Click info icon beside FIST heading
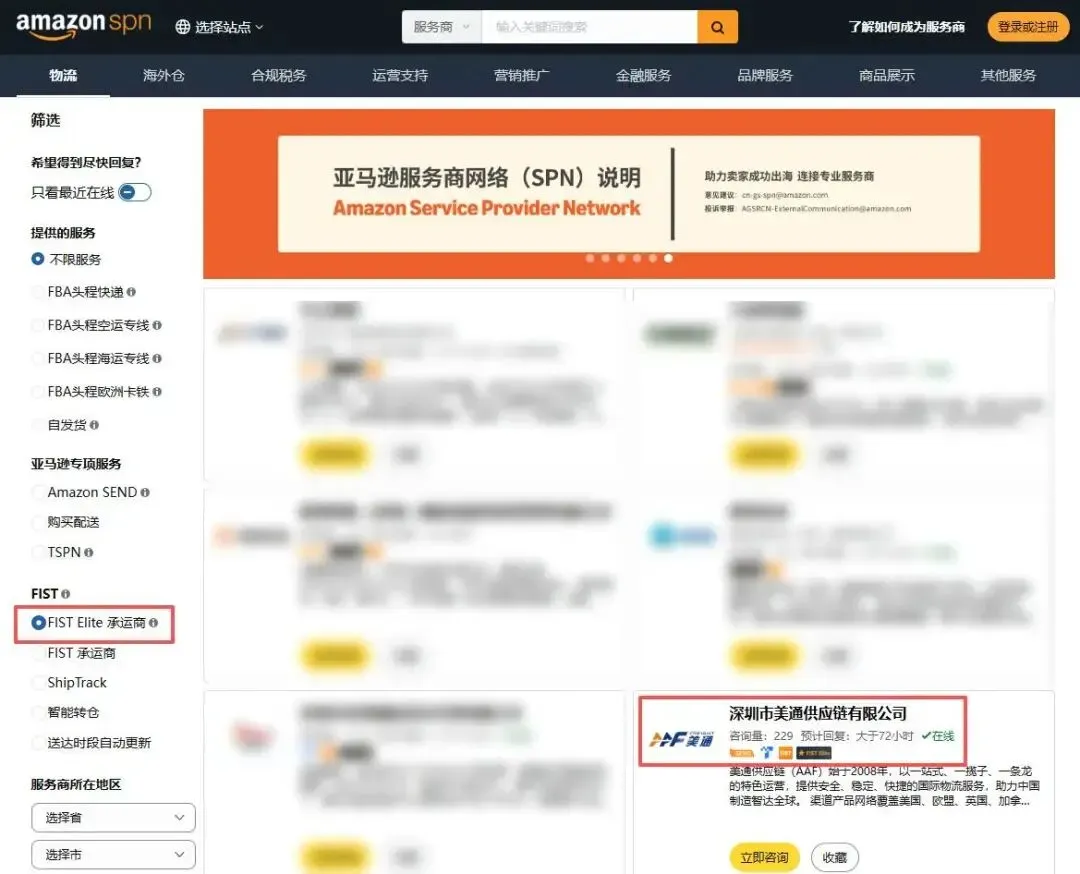Screen dimensions: 1080x874 (x=65, y=594)
